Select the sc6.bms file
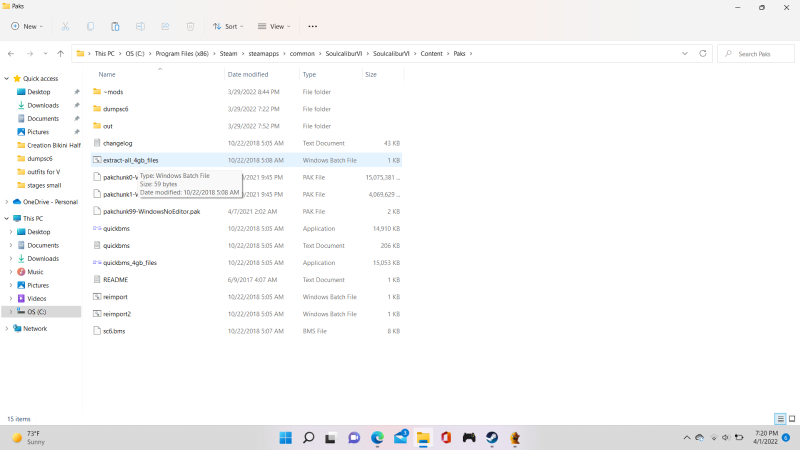Screen dimensions: 800x450 114,331
